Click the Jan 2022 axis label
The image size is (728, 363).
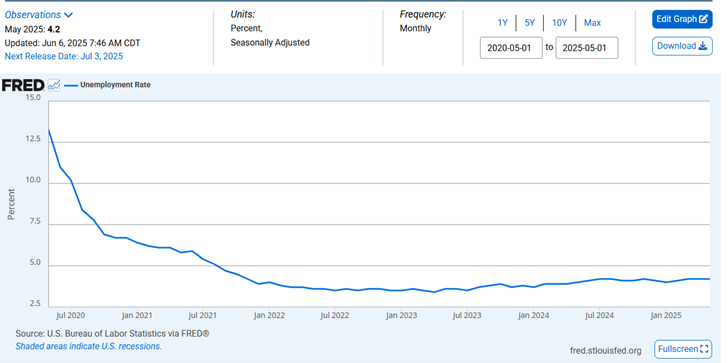(270, 316)
